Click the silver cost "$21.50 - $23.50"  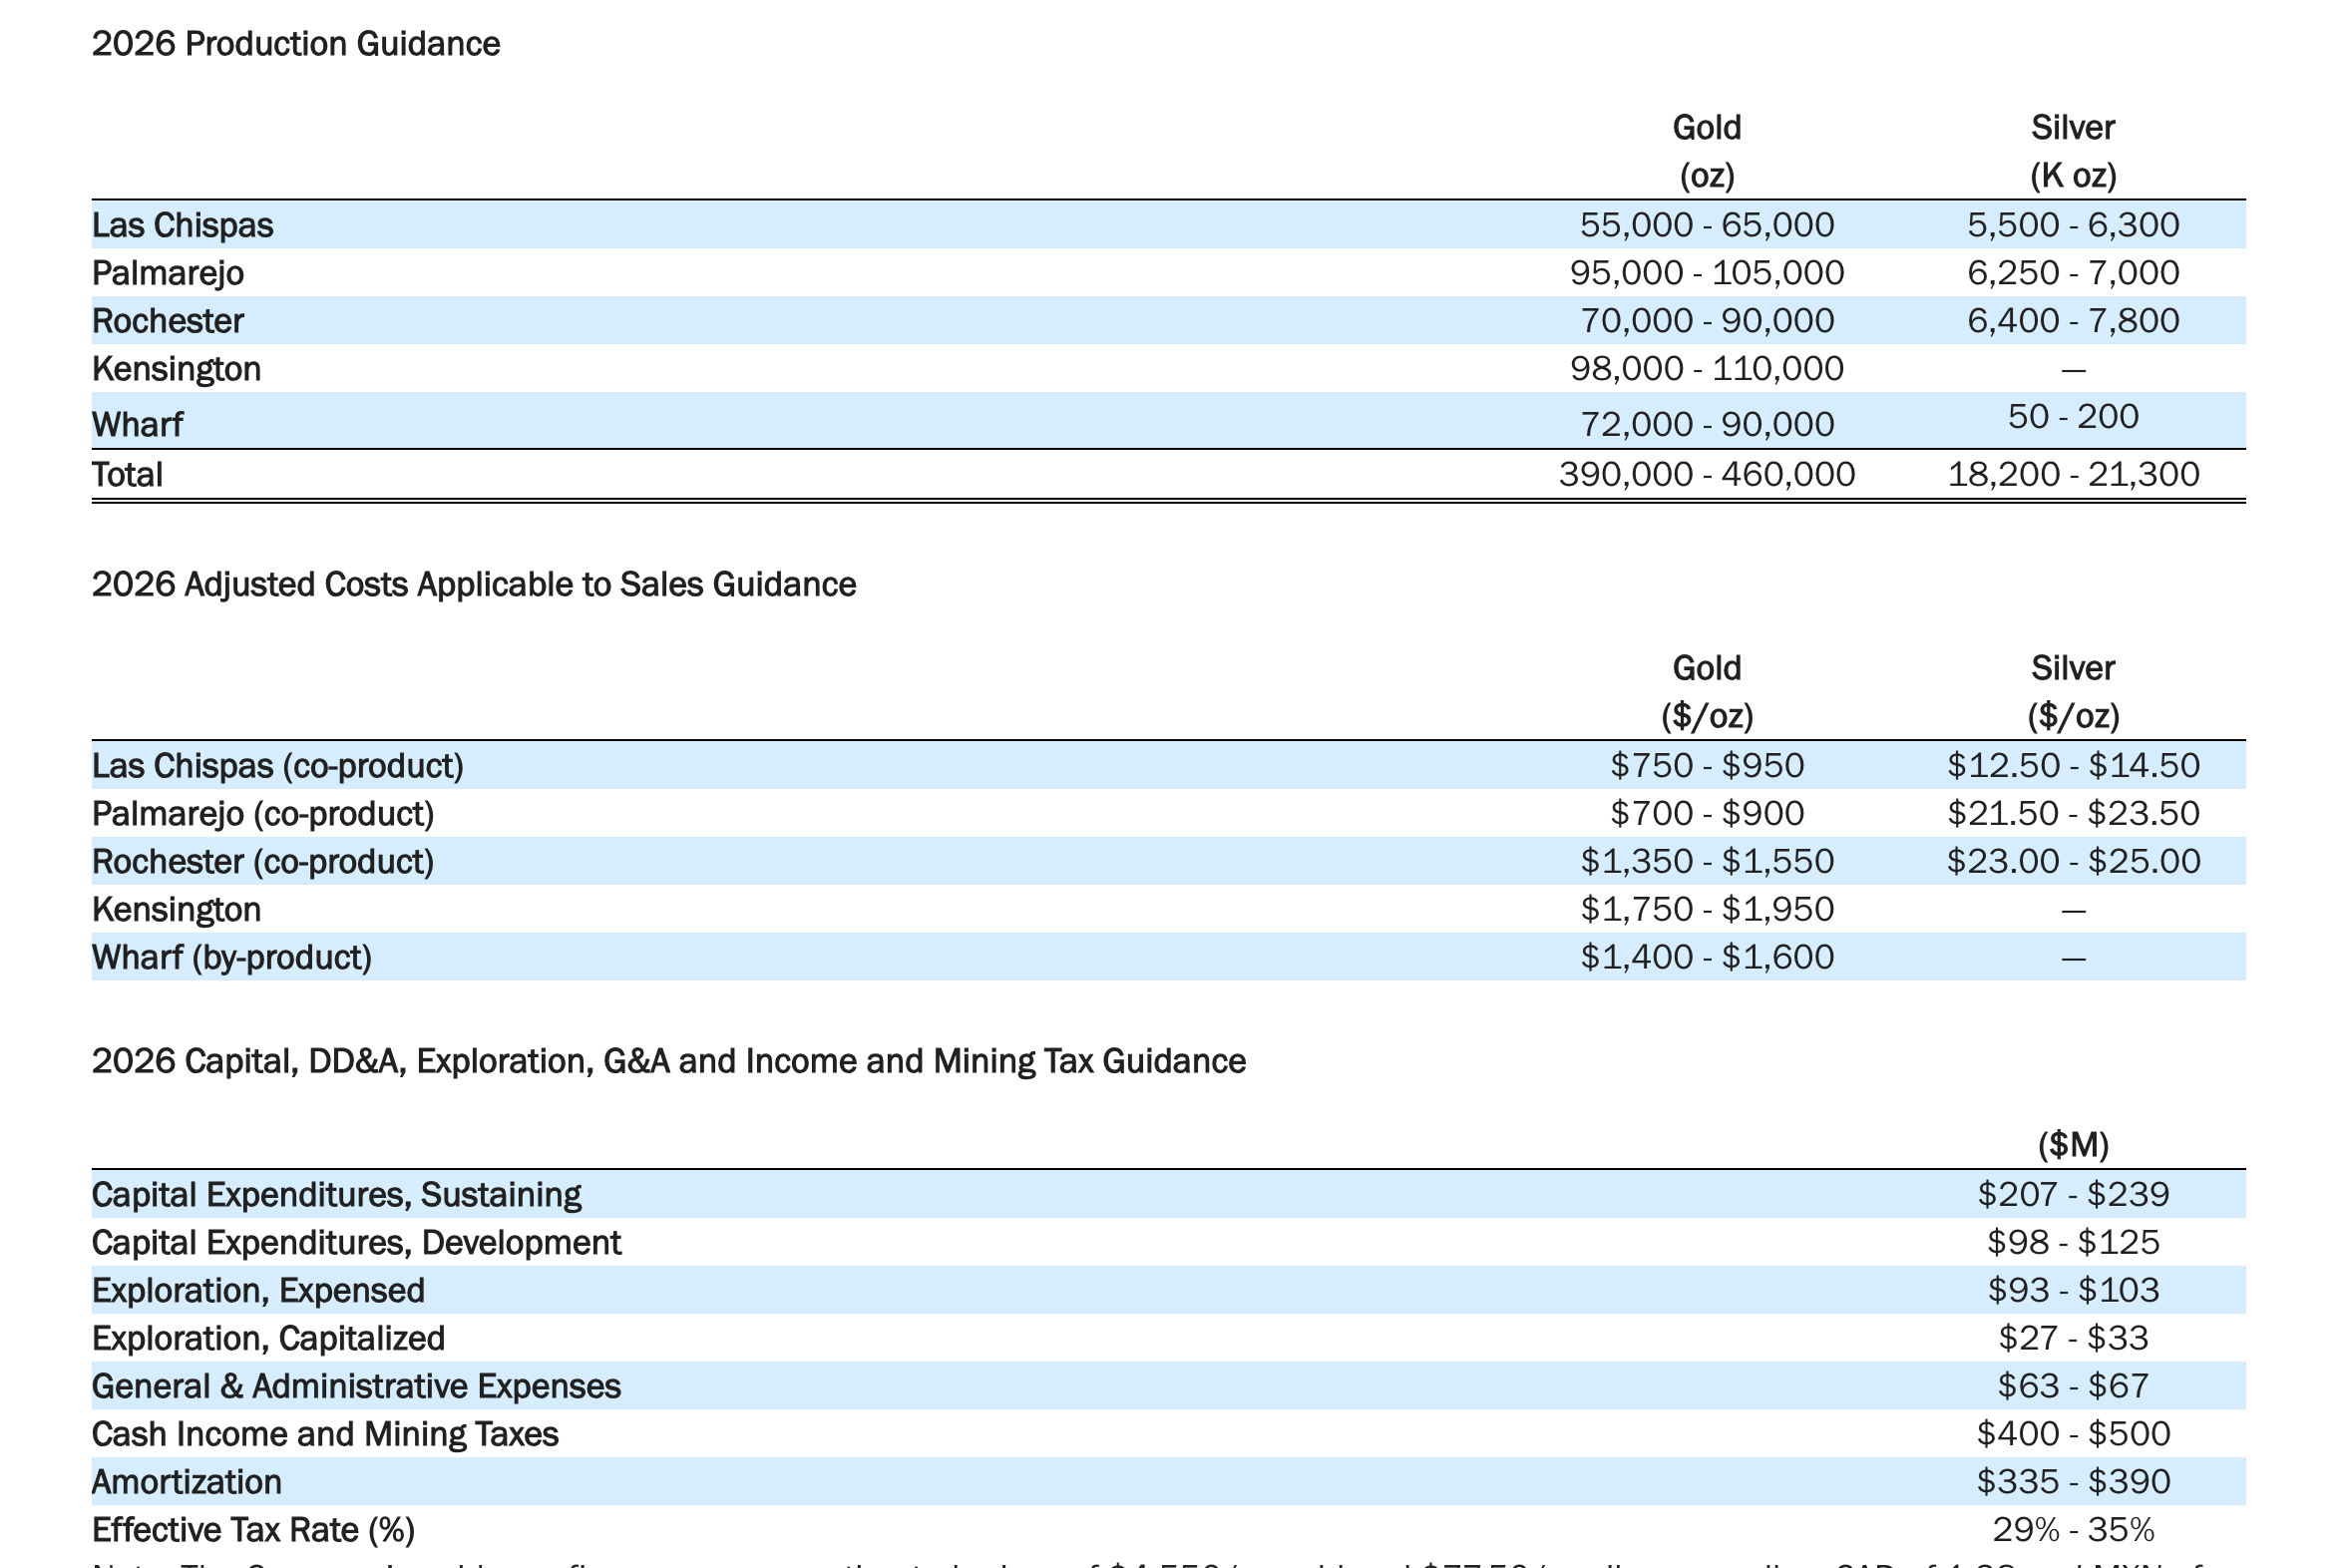pos(2073,814)
